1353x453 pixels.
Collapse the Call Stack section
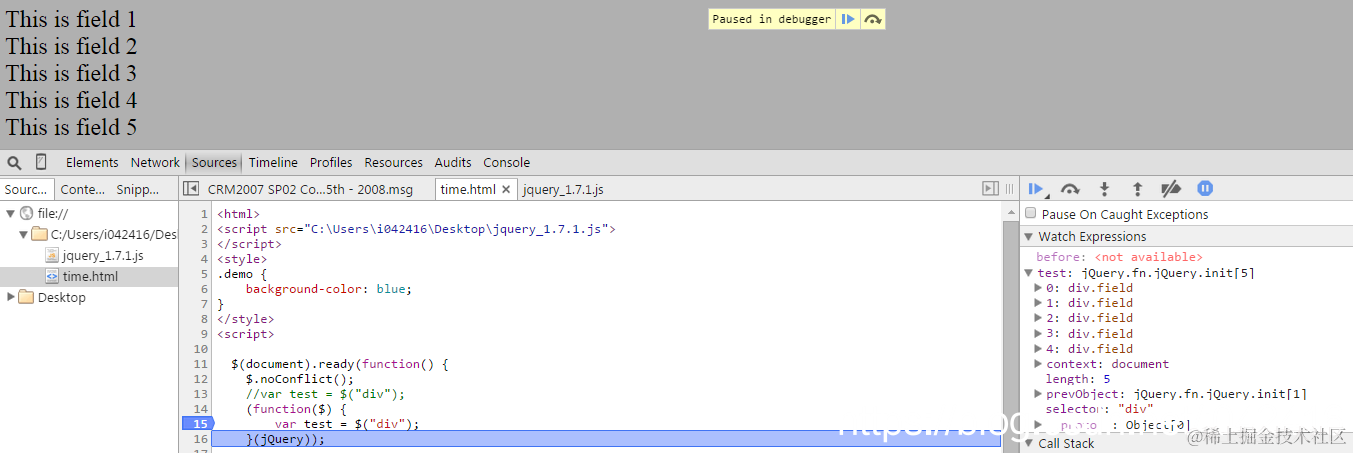(x=1029, y=443)
